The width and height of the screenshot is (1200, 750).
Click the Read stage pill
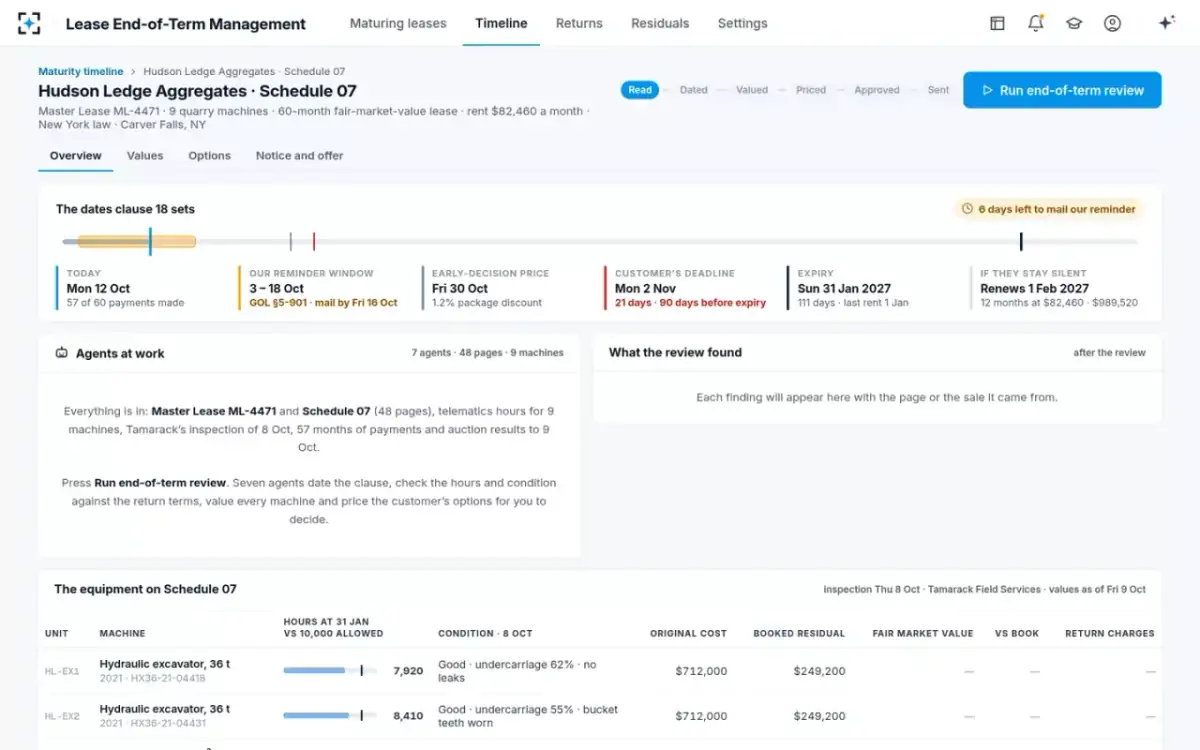coord(640,90)
